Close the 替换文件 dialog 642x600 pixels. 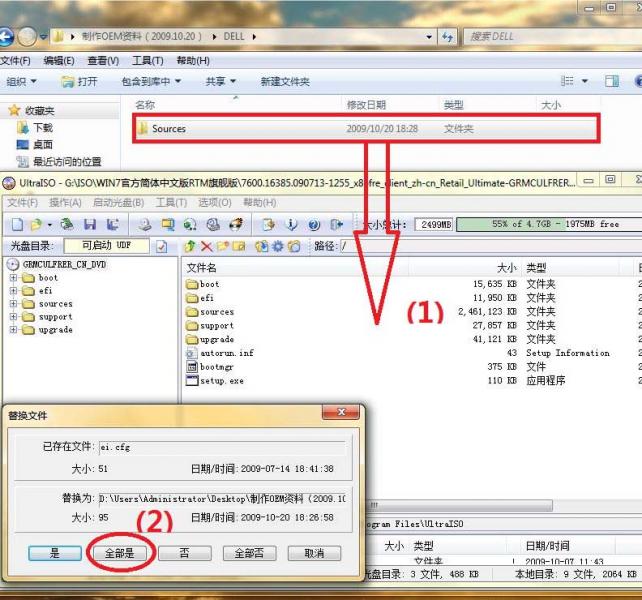[341, 412]
